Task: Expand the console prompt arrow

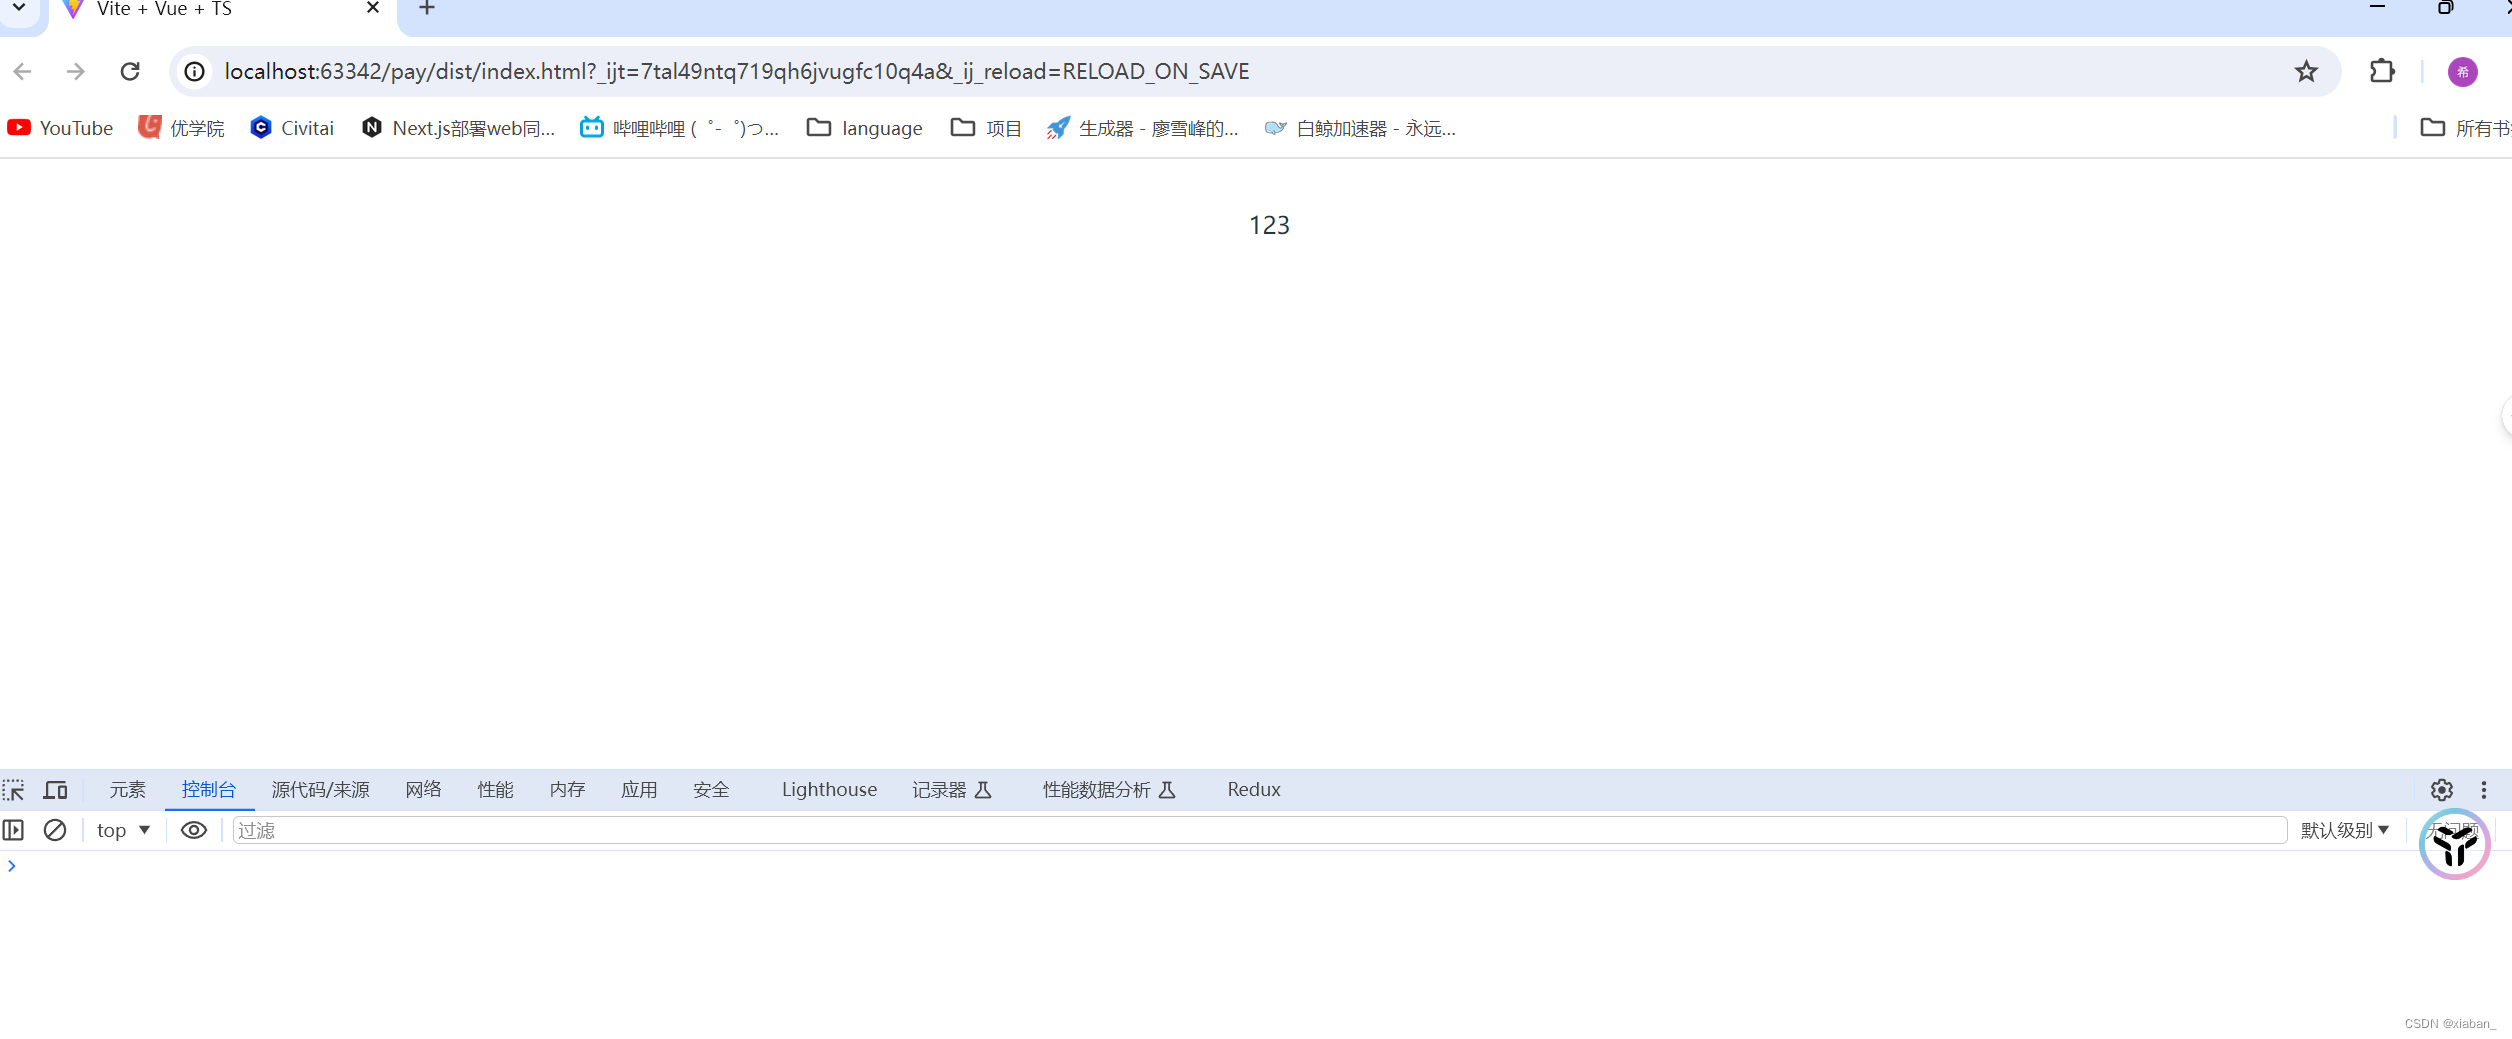Action: pyautogui.click(x=12, y=866)
